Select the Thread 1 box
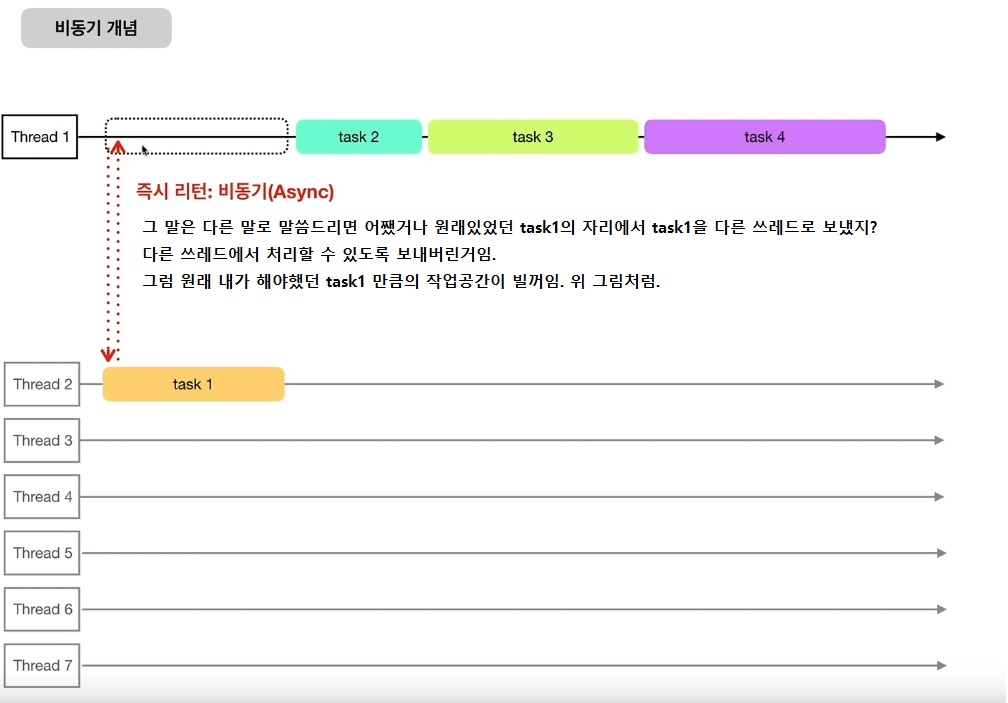 point(41,137)
